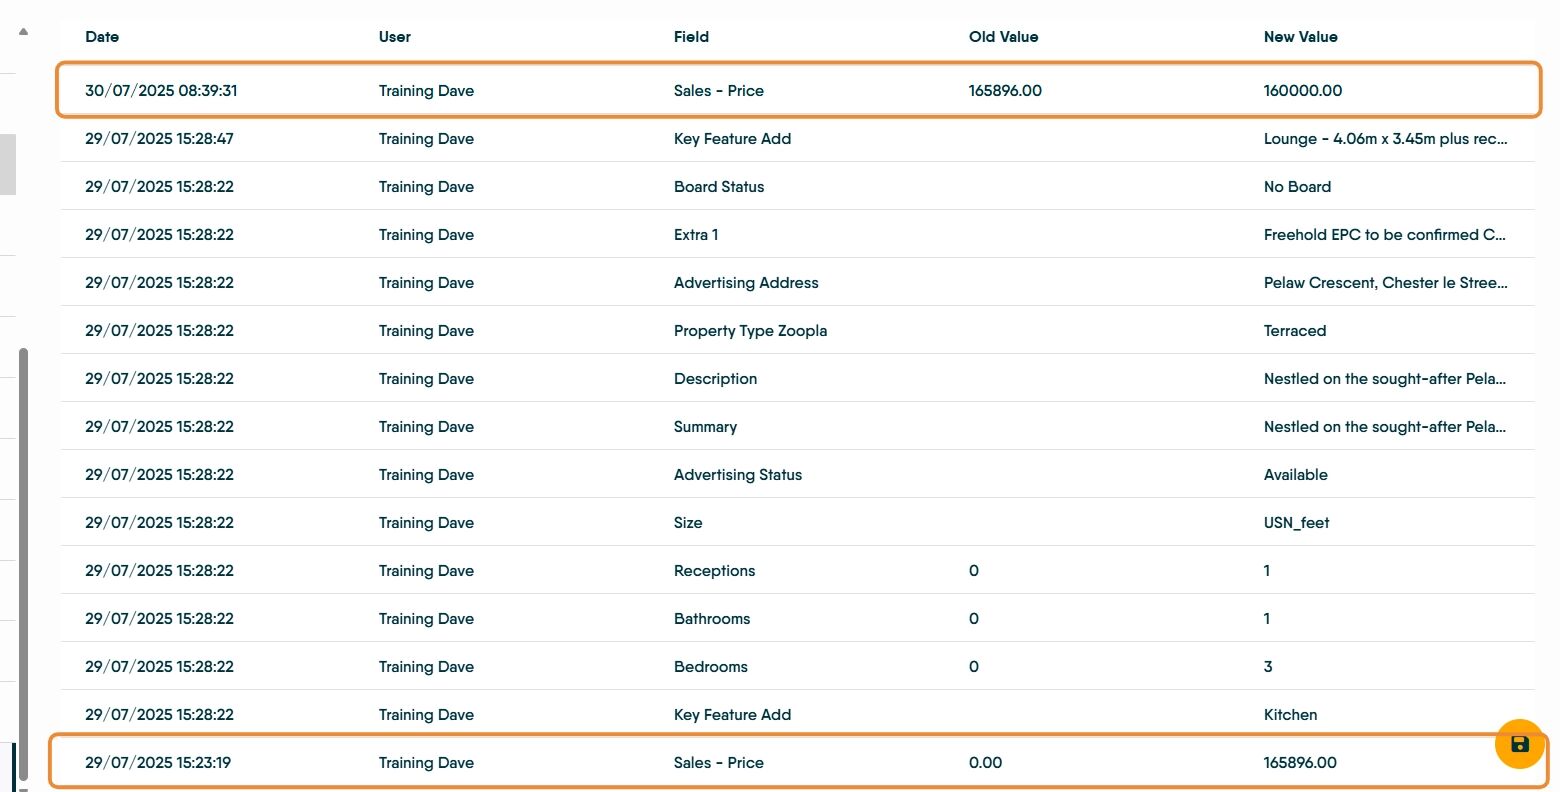Click the orange floppy-disk save button
This screenshot has width=1560, height=792.
[x=1520, y=744]
